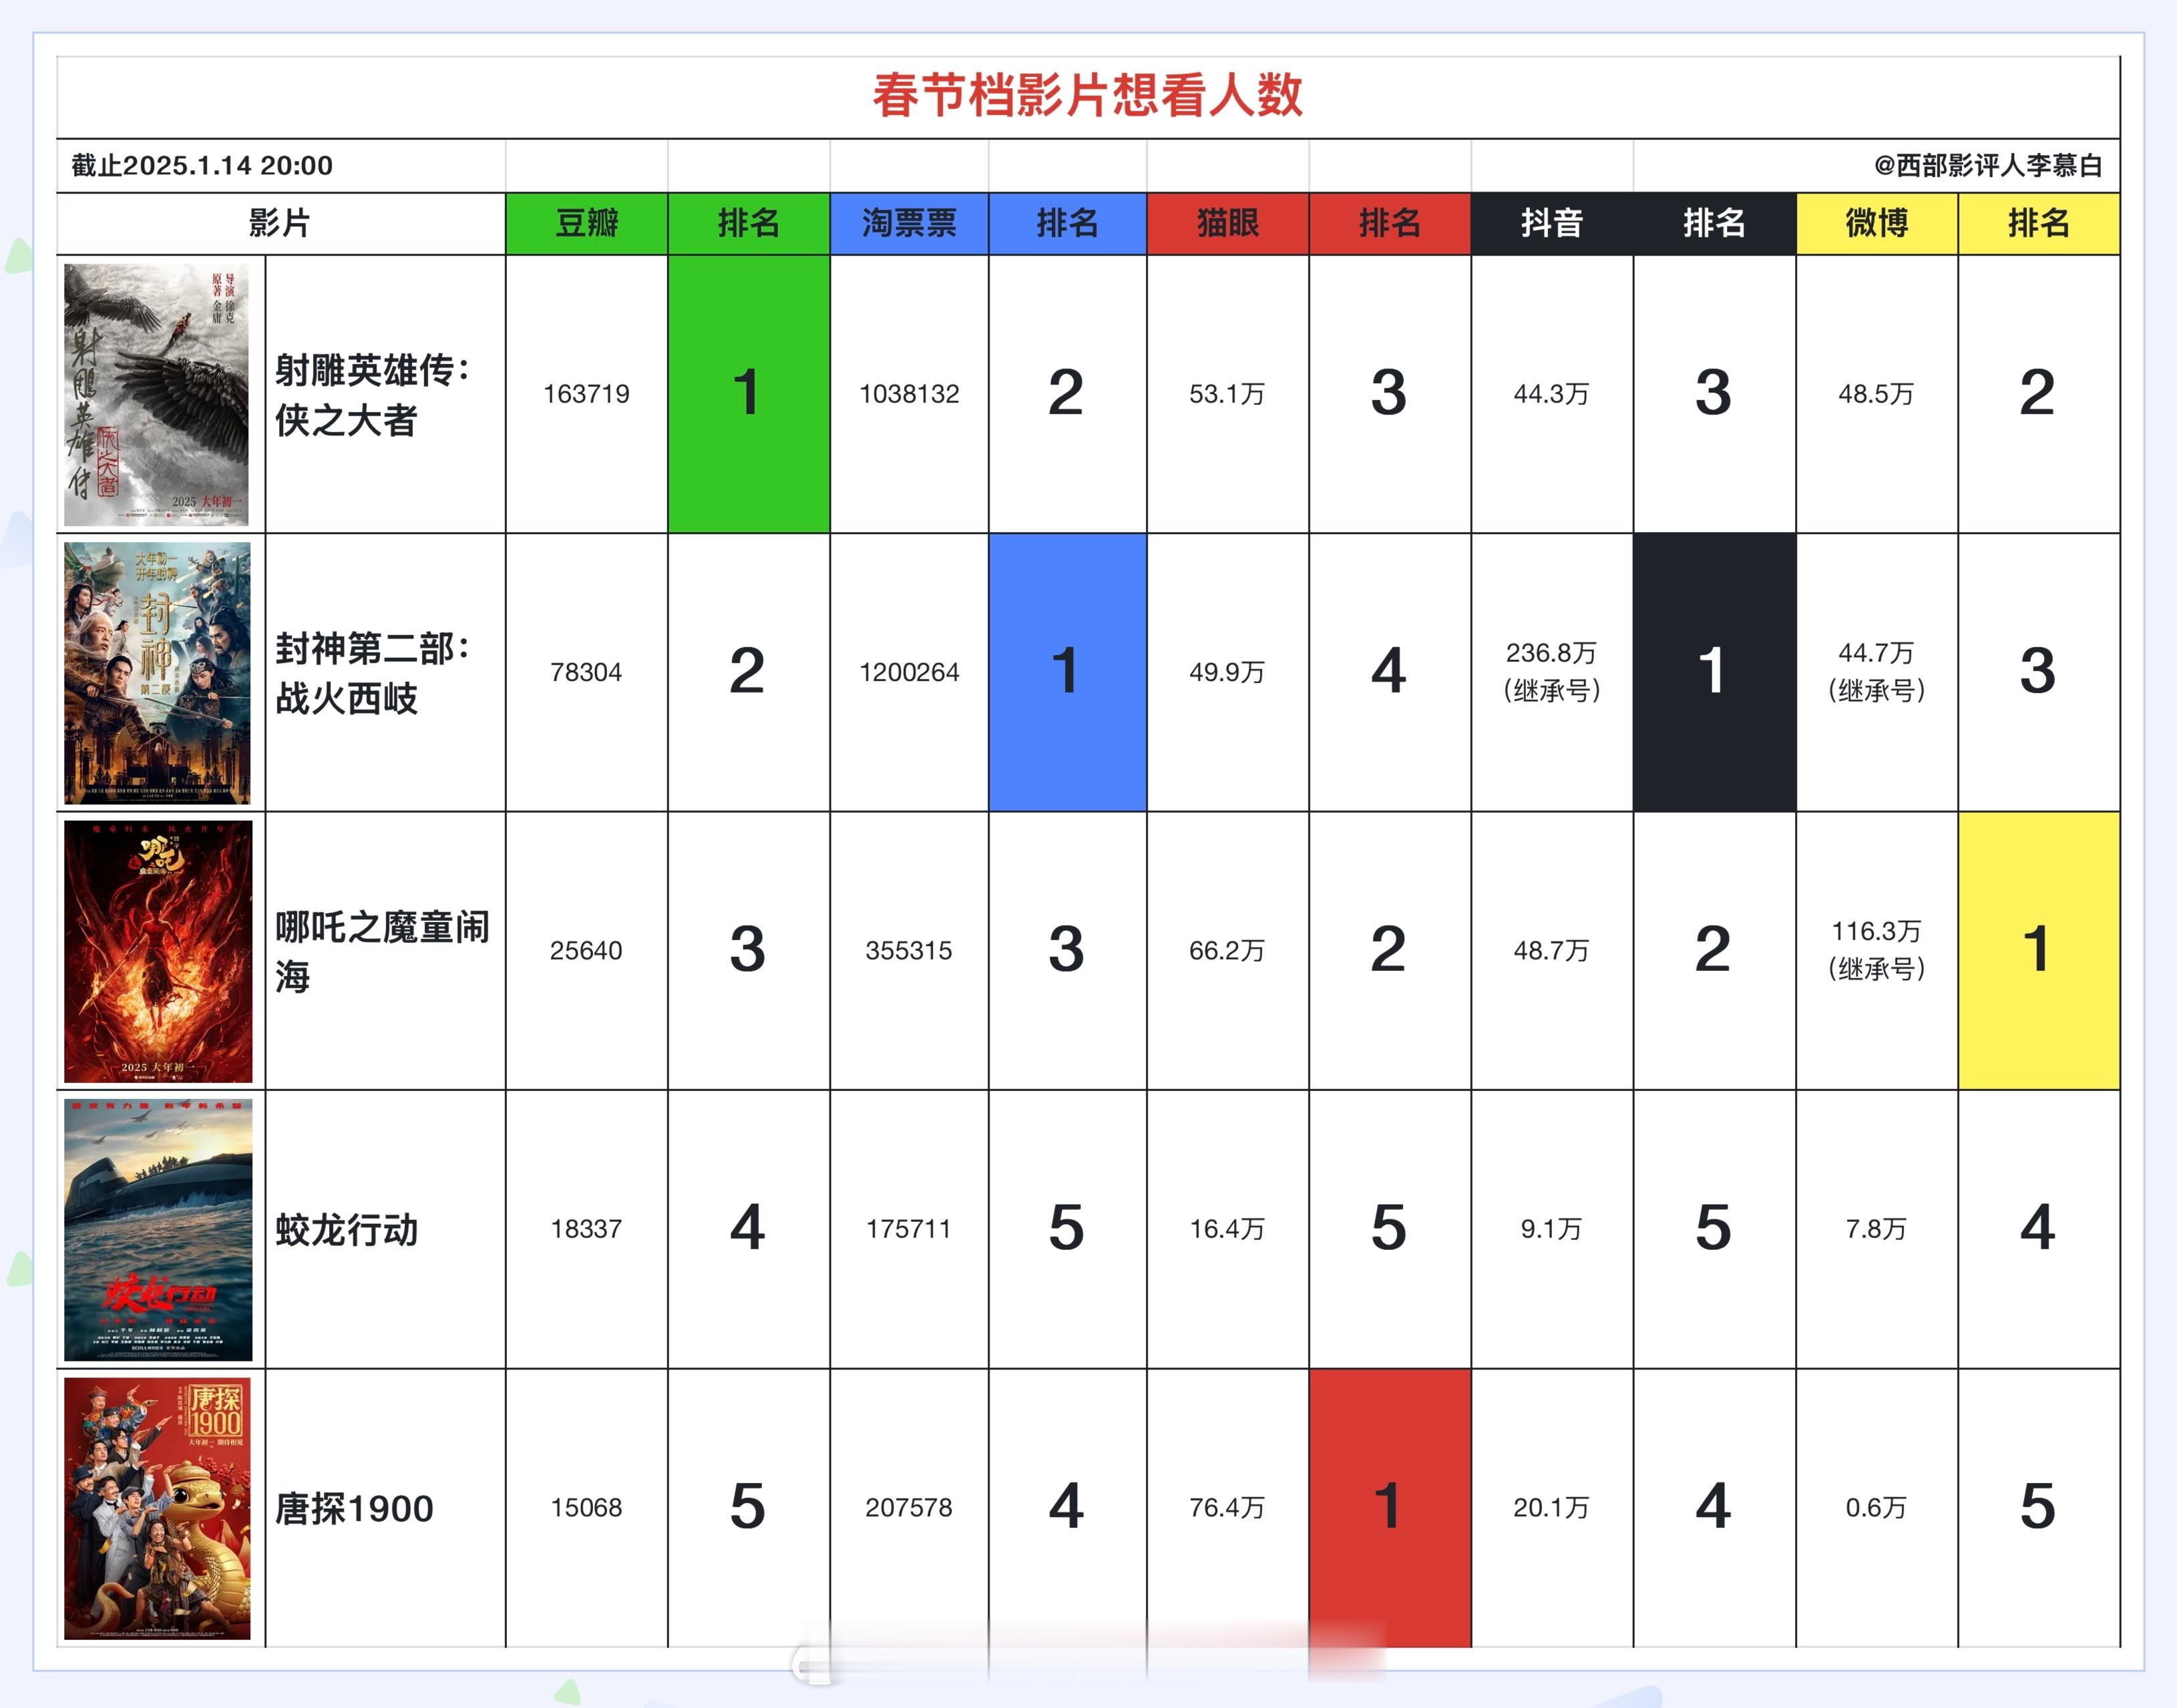Click the 封神第二部 movie poster
Viewport: 2177px width, 1708px height.
(x=157, y=673)
